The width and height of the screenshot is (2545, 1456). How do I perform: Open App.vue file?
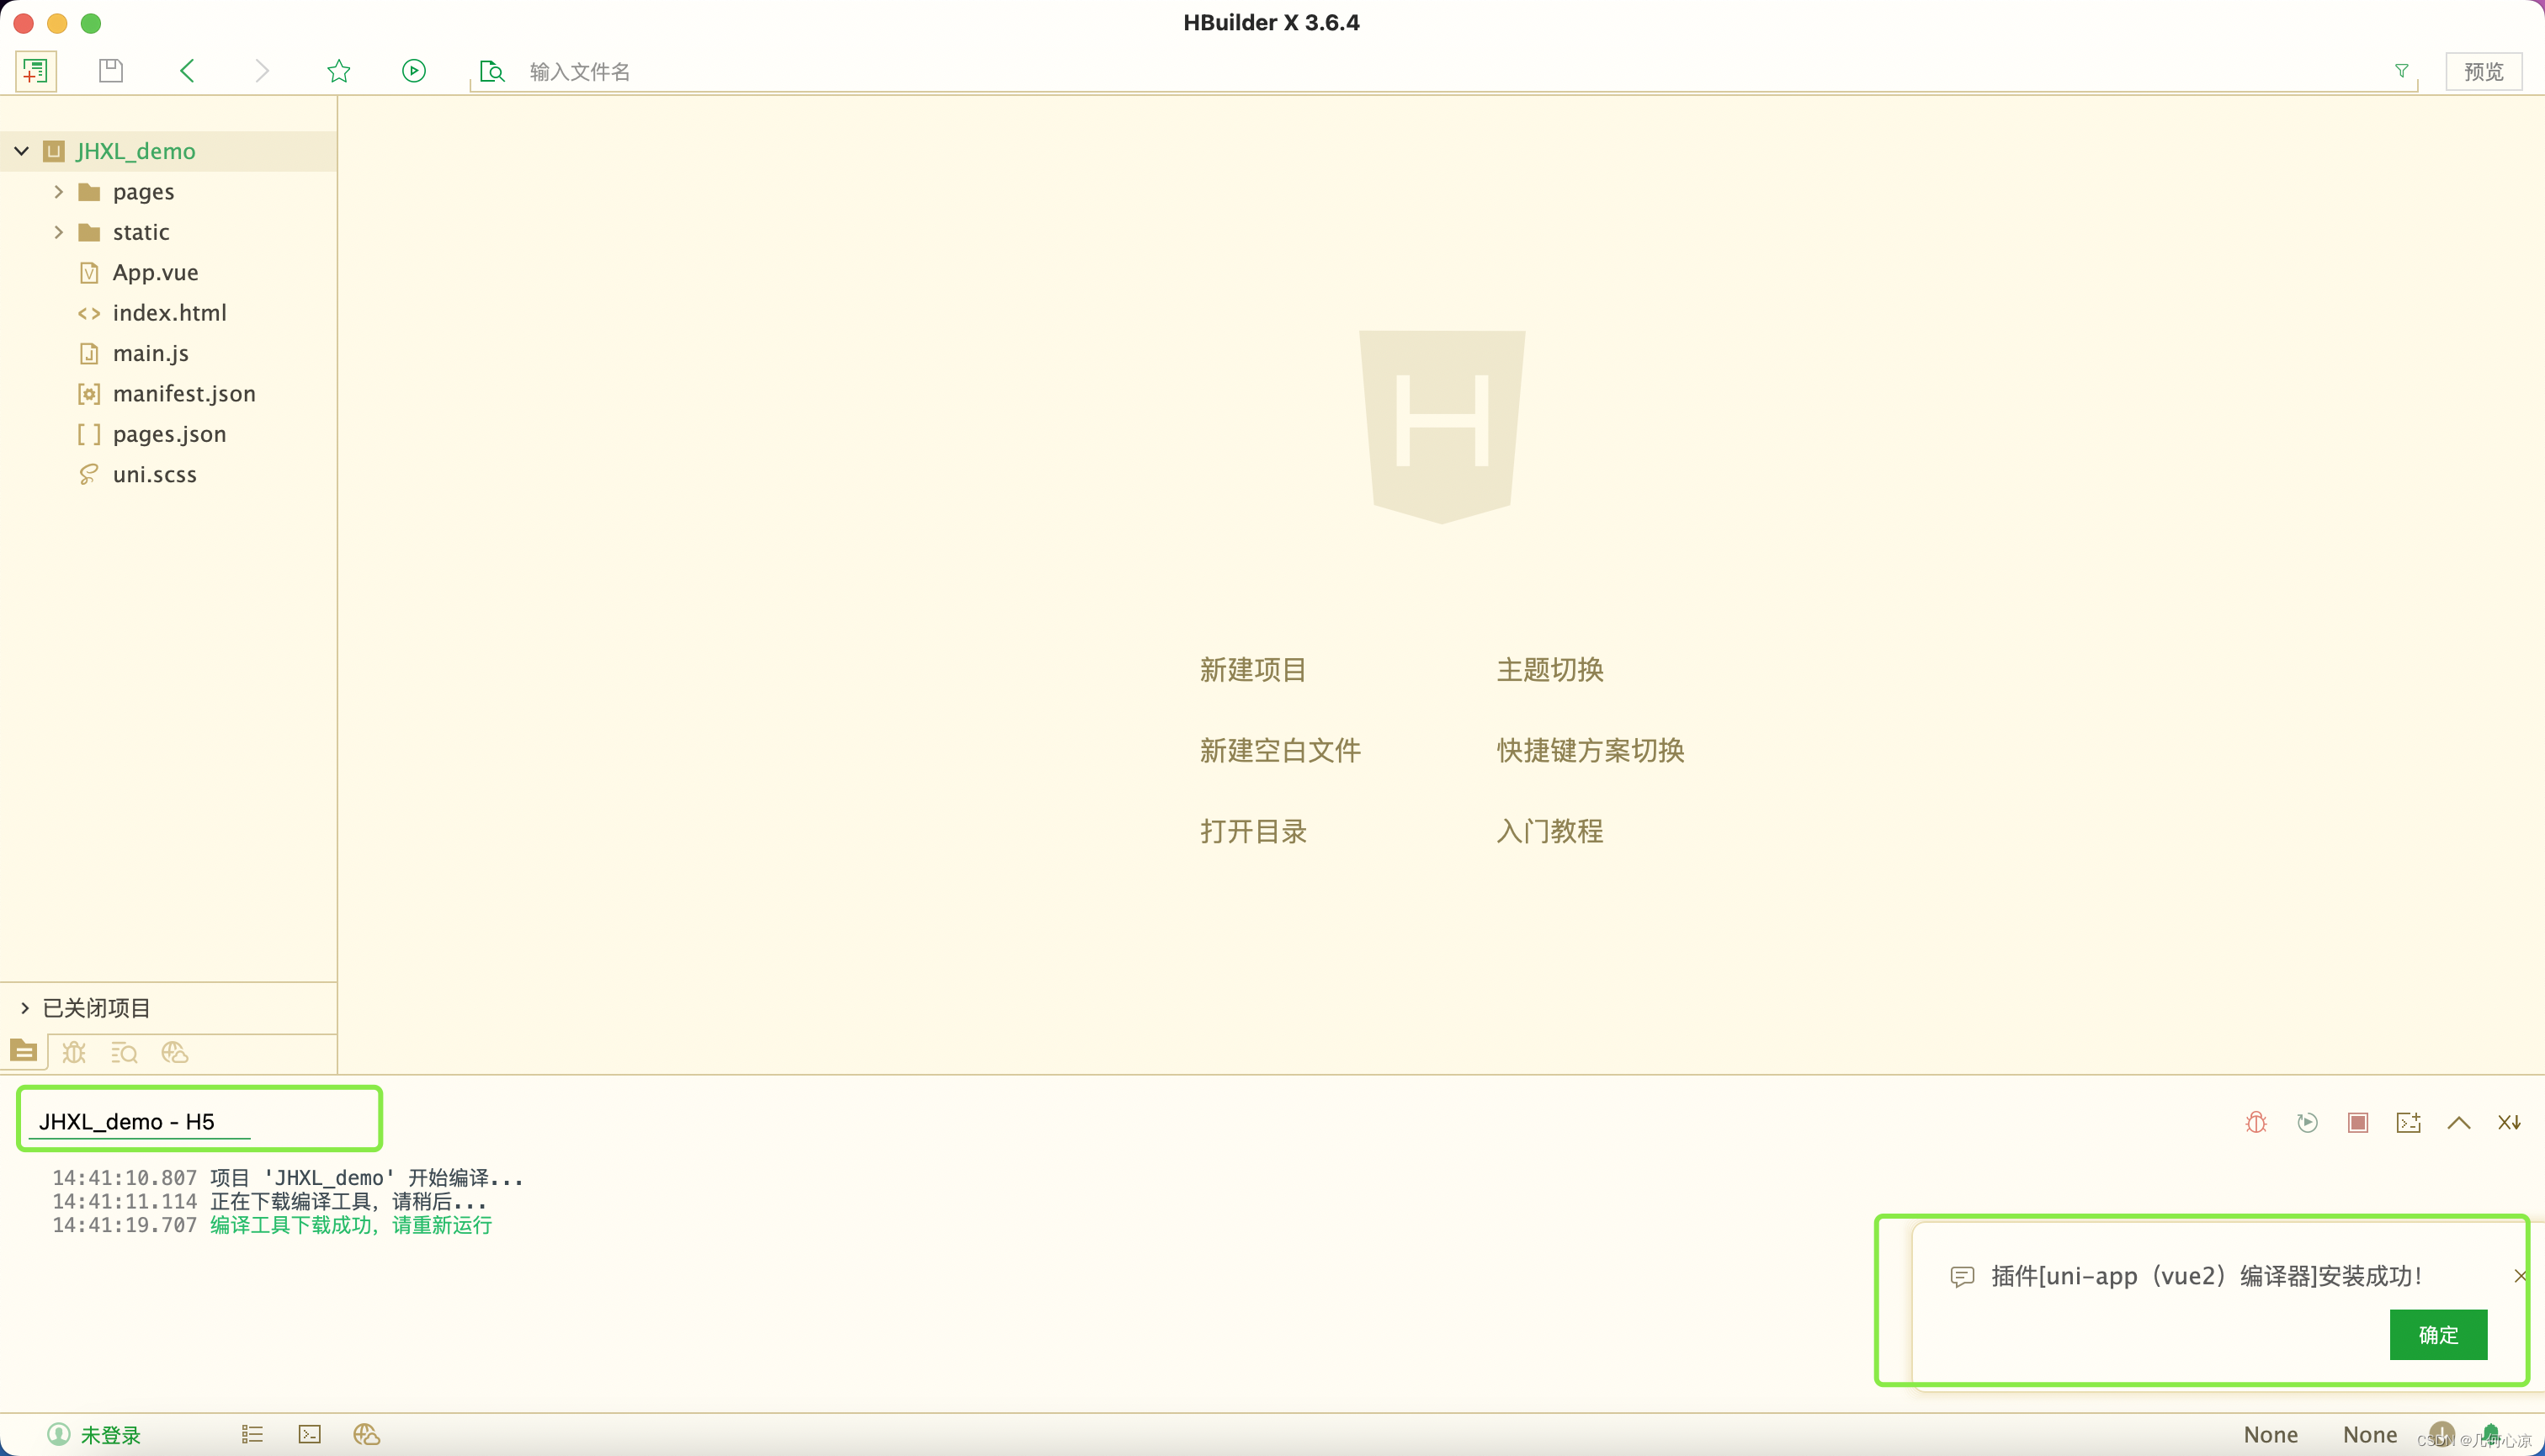[155, 273]
